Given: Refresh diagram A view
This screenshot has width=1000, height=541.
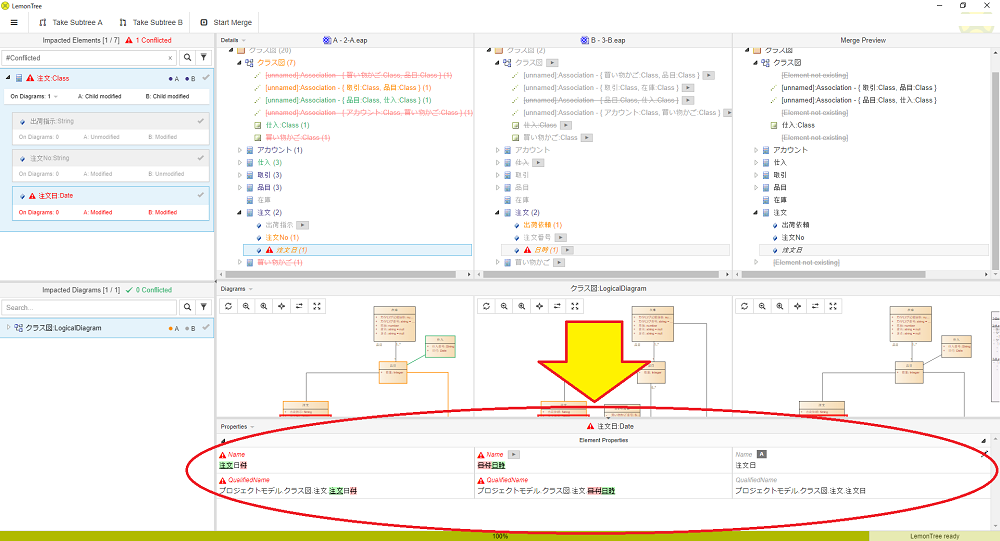Looking at the screenshot, I should [228, 306].
